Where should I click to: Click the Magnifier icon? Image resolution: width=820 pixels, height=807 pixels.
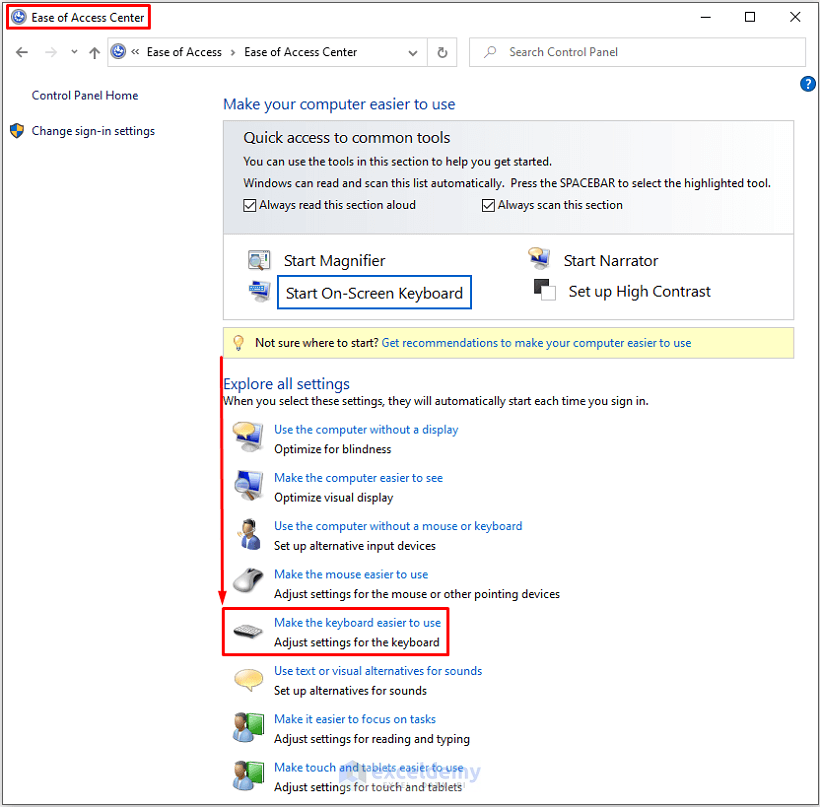coord(259,260)
